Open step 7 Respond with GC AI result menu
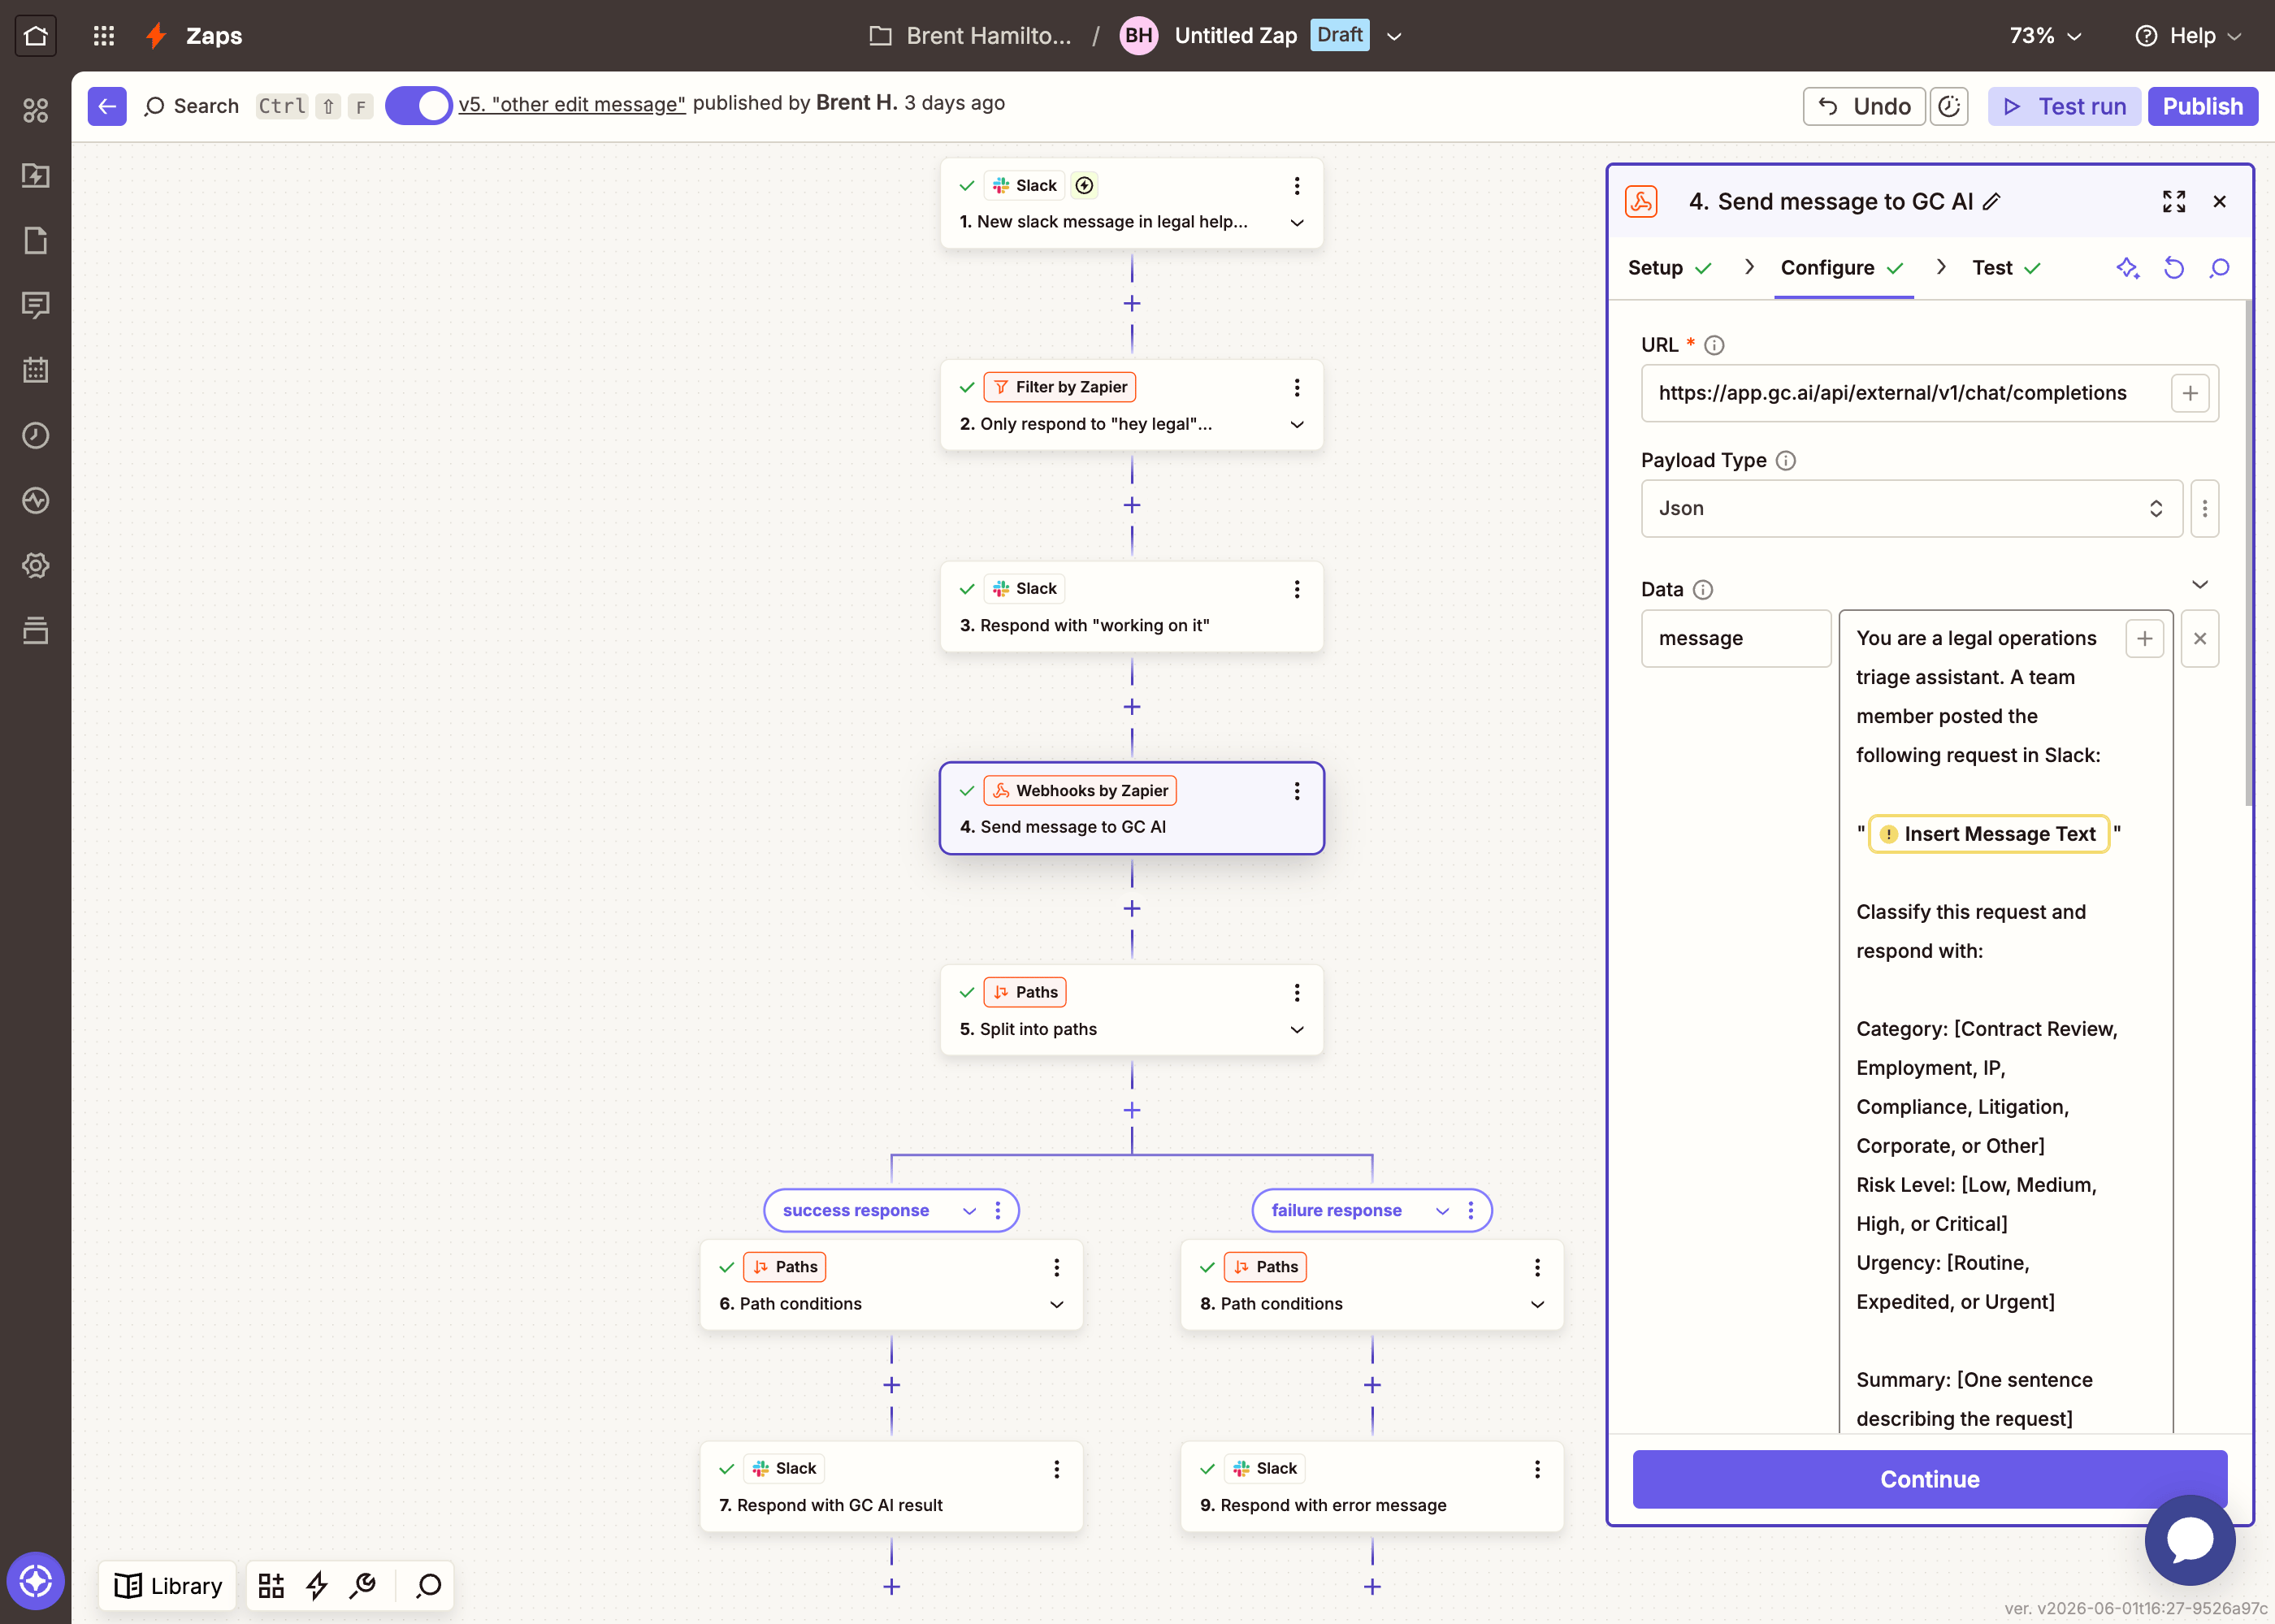 [x=1057, y=1469]
